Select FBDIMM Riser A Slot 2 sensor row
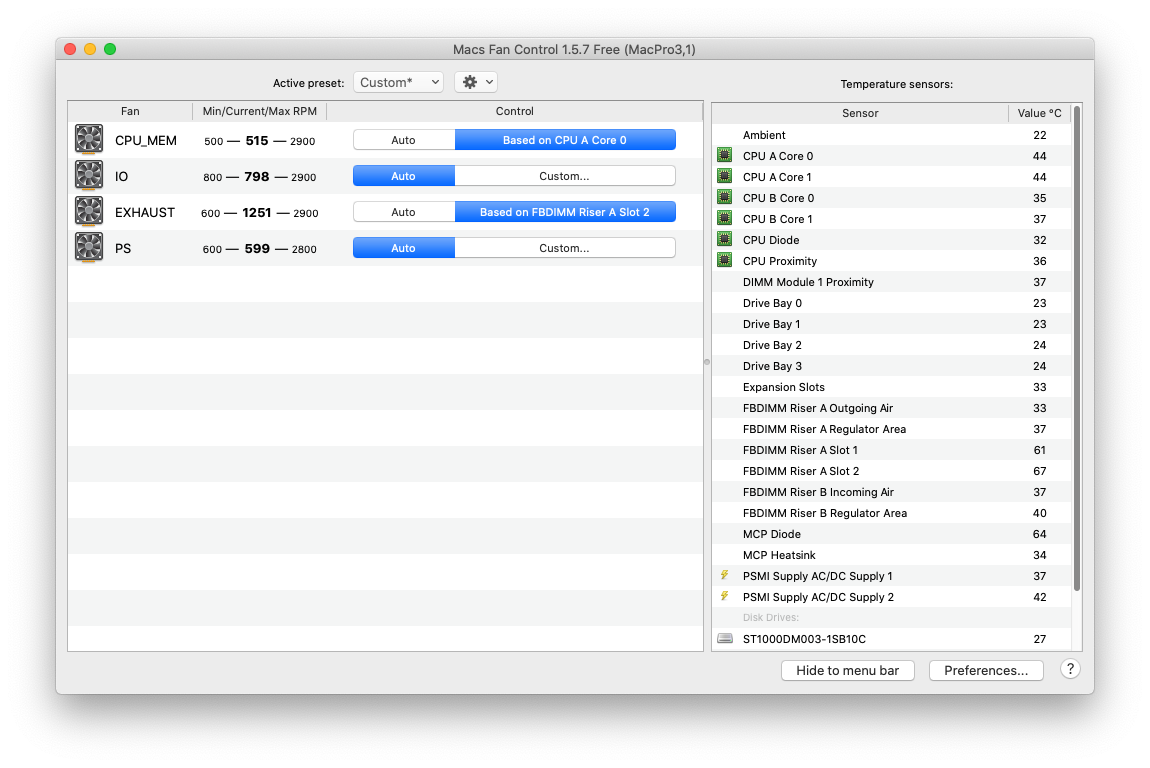Screen dimensions: 1150x768 click(x=891, y=471)
